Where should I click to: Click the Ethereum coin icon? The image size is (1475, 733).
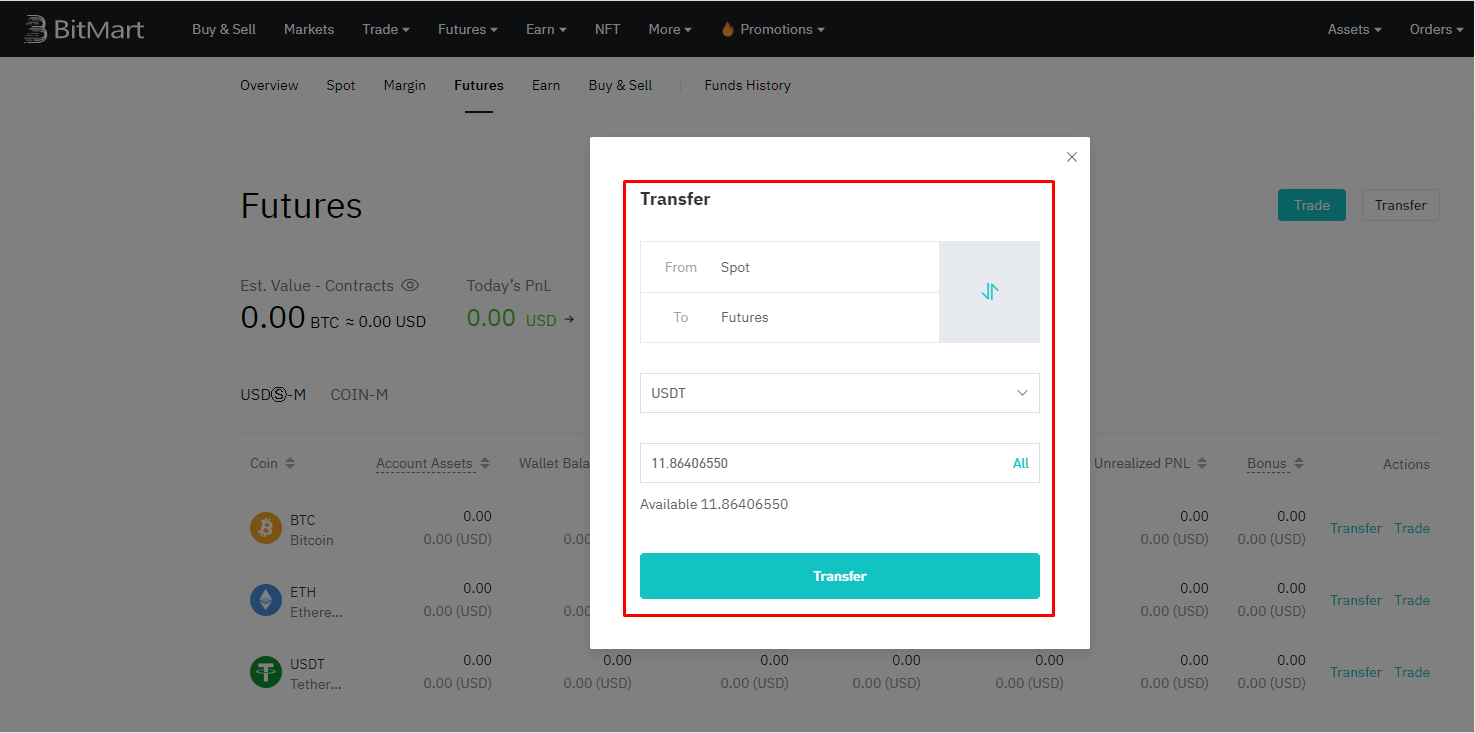click(266, 600)
